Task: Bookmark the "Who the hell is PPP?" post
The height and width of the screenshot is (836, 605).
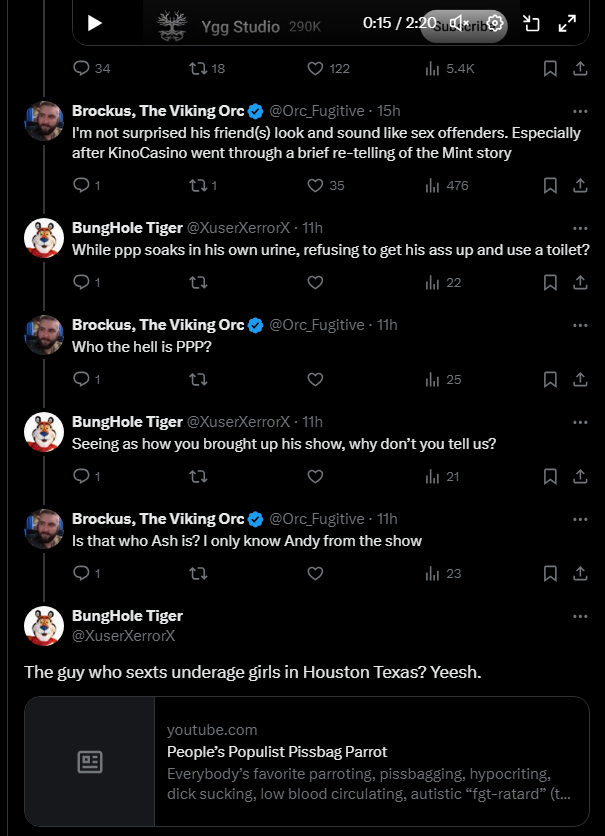Action: 549,380
